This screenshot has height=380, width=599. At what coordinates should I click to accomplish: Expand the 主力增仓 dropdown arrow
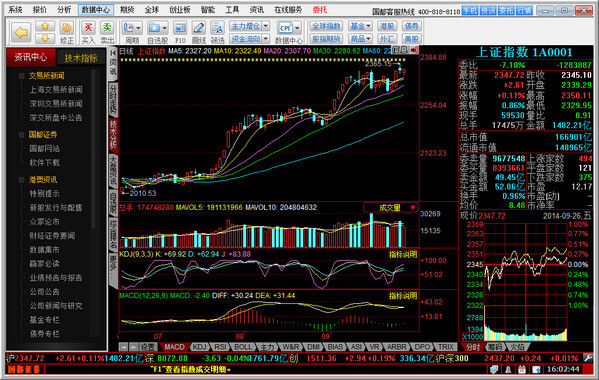(x=266, y=26)
